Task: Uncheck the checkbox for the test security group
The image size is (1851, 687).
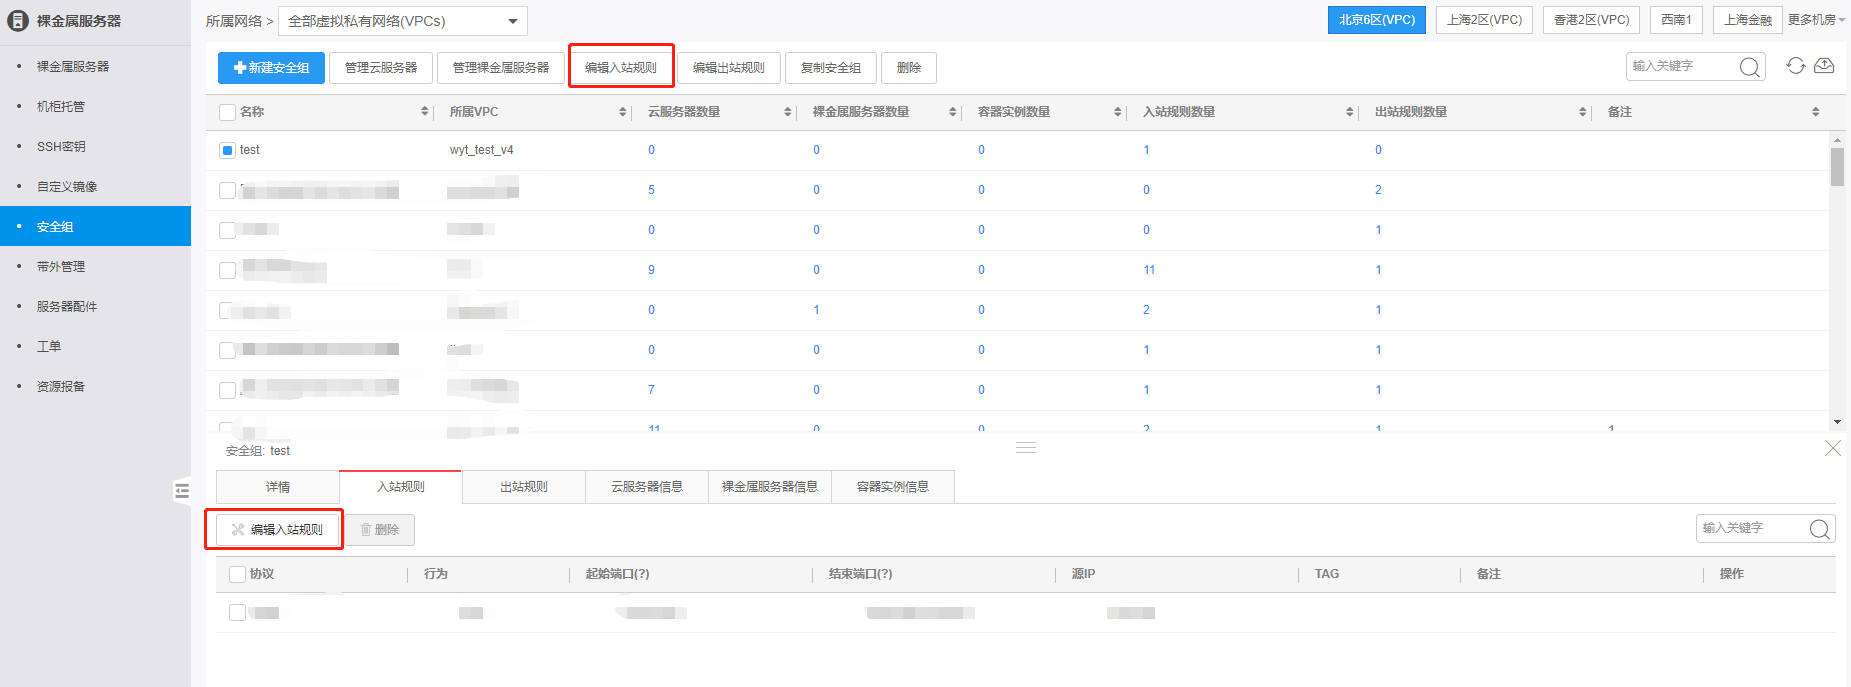Action: click(227, 150)
